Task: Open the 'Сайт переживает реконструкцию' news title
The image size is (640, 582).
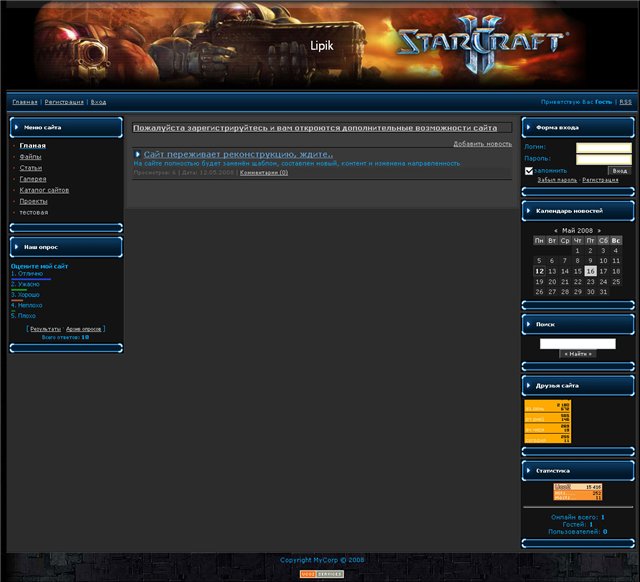Action: pyautogui.click(x=238, y=154)
